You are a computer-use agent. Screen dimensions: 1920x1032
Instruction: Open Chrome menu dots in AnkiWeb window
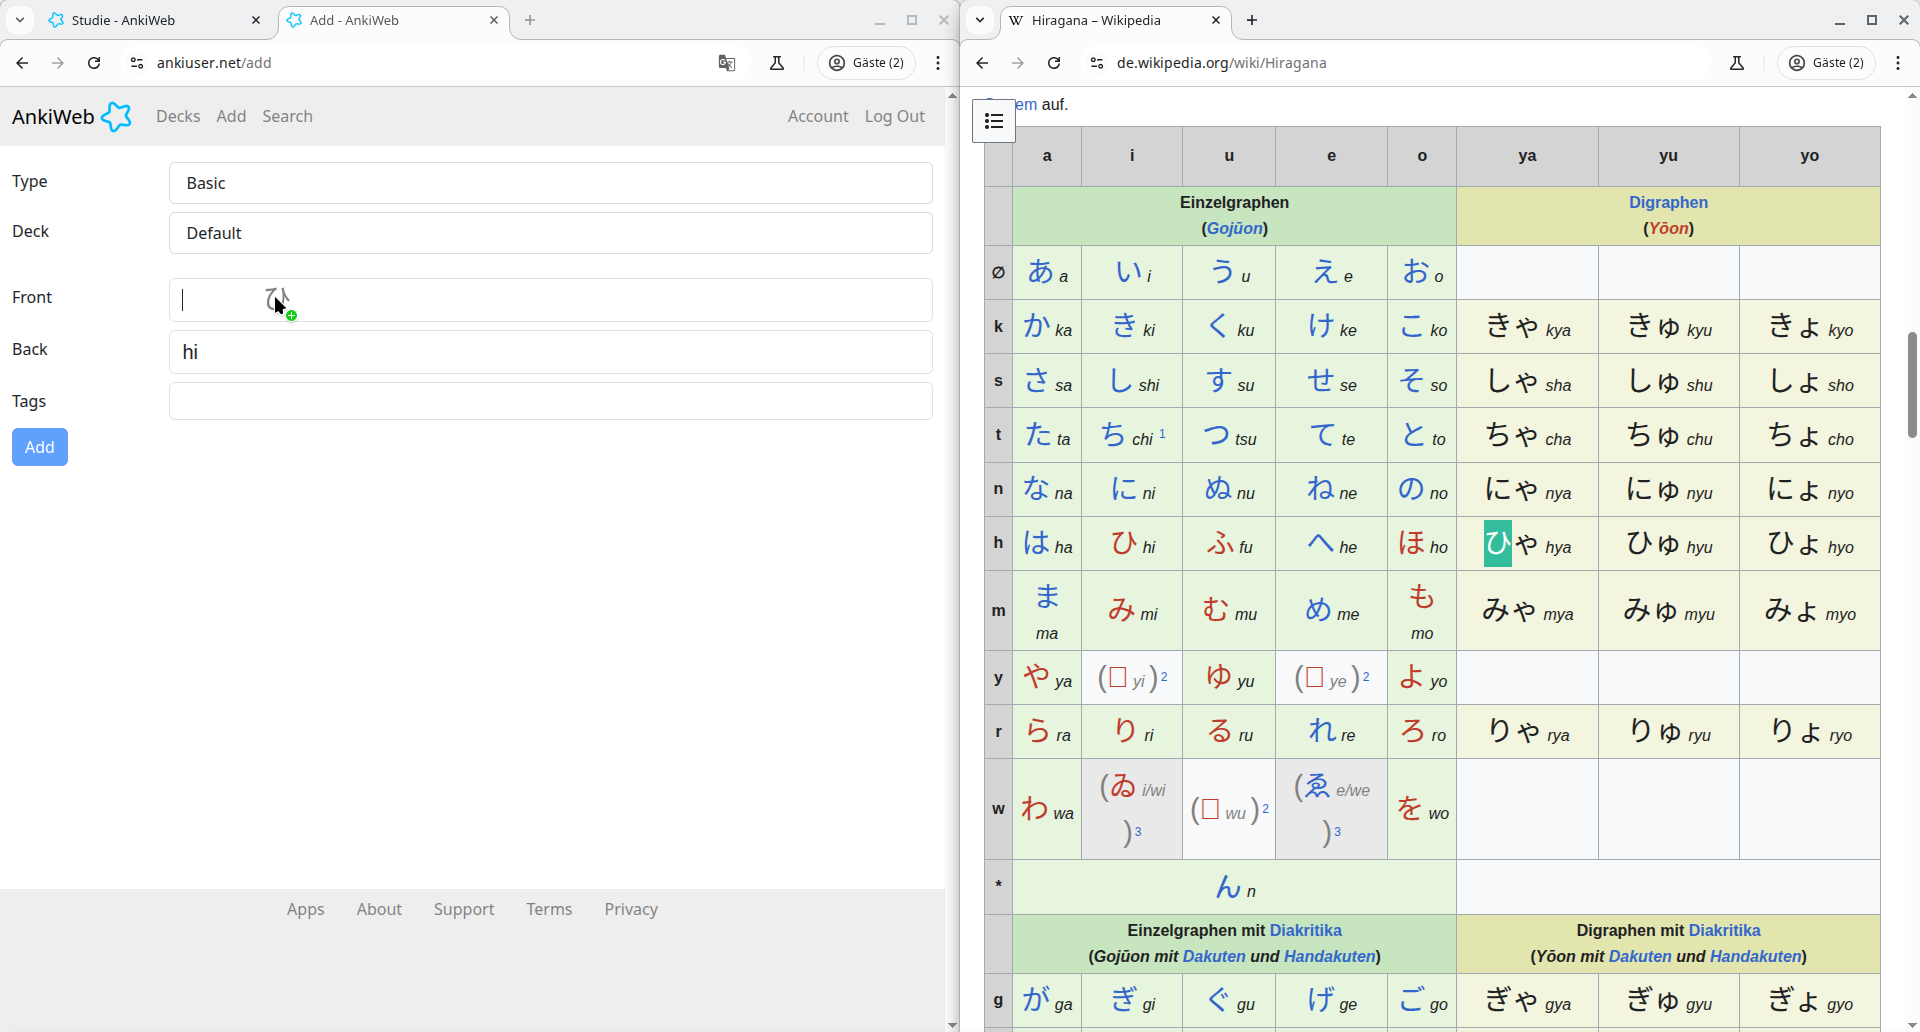point(938,63)
